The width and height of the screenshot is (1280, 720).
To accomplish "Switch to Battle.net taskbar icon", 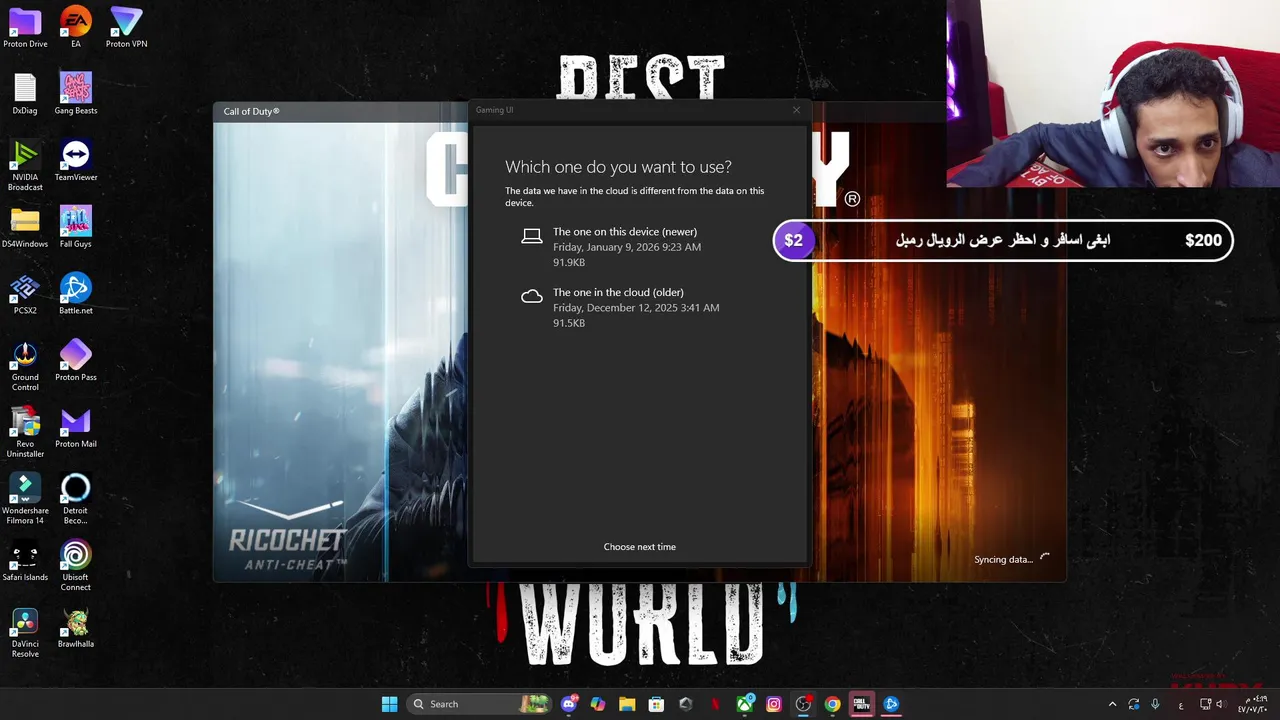I will 891,704.
